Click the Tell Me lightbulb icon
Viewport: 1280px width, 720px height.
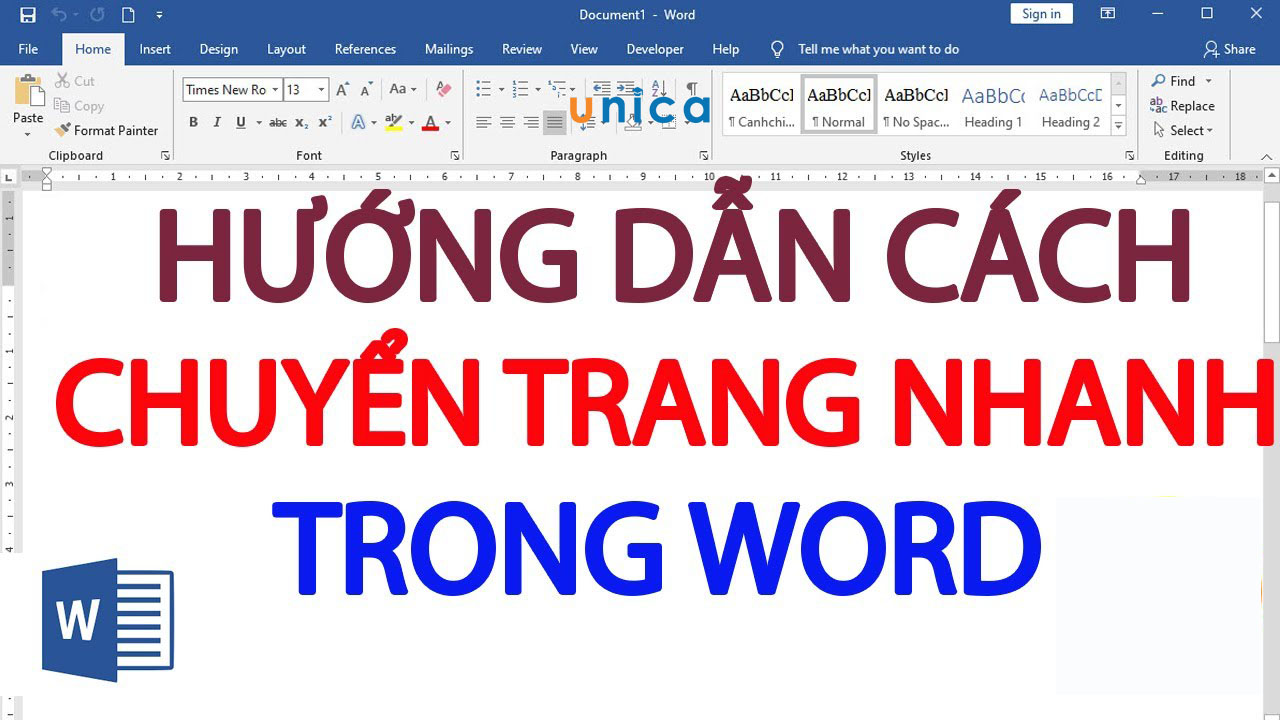(777, 49)
